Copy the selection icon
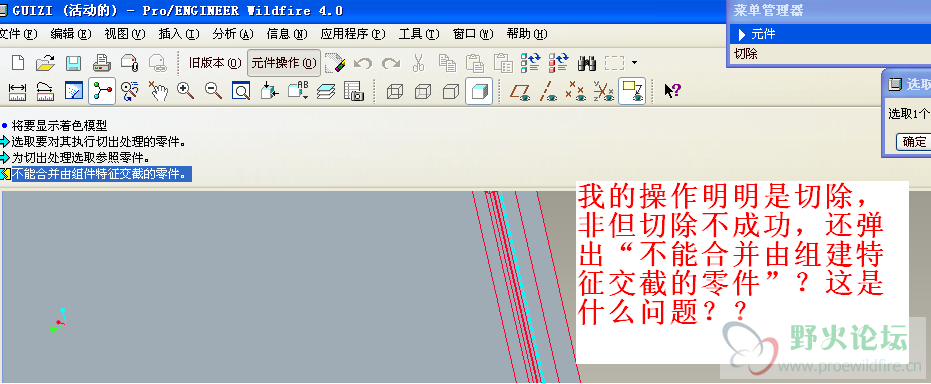Screen dimensions: 931x384 [446, 63]
